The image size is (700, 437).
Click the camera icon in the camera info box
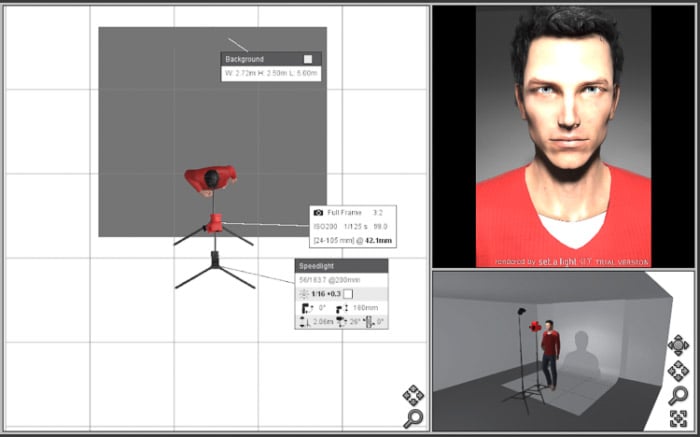click(x=318, y=212)
